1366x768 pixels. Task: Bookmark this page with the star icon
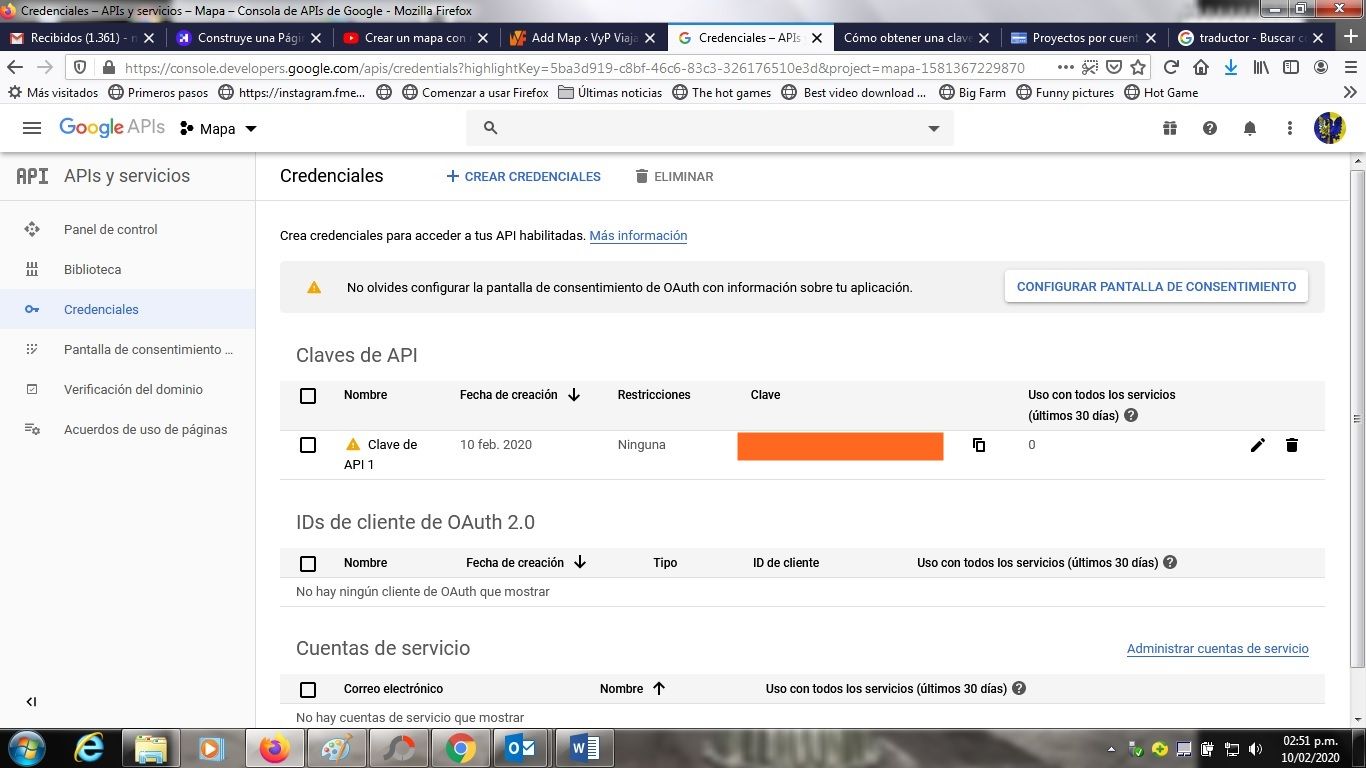click(x=1138, y=67)
